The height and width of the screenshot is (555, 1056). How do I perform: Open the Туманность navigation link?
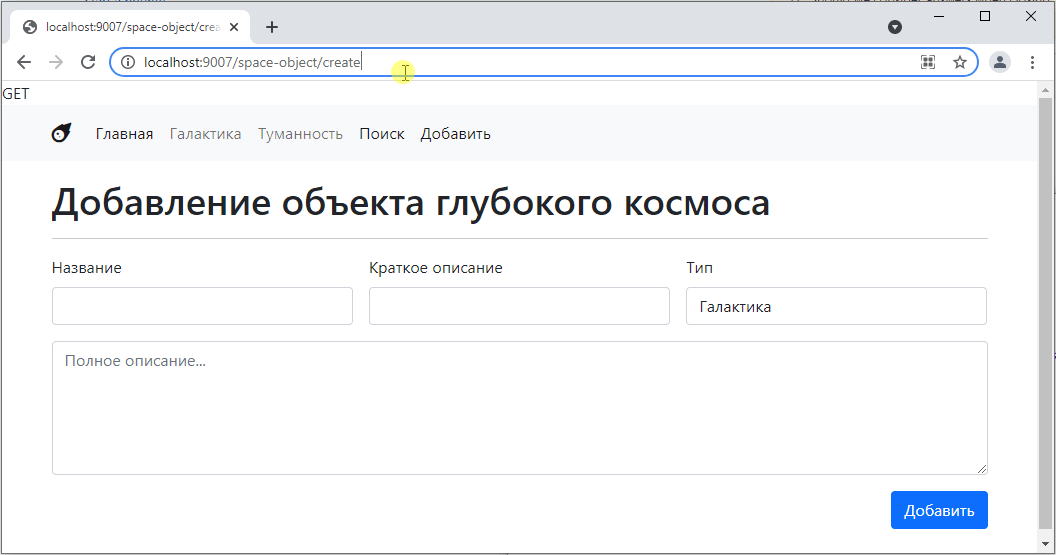300,134
